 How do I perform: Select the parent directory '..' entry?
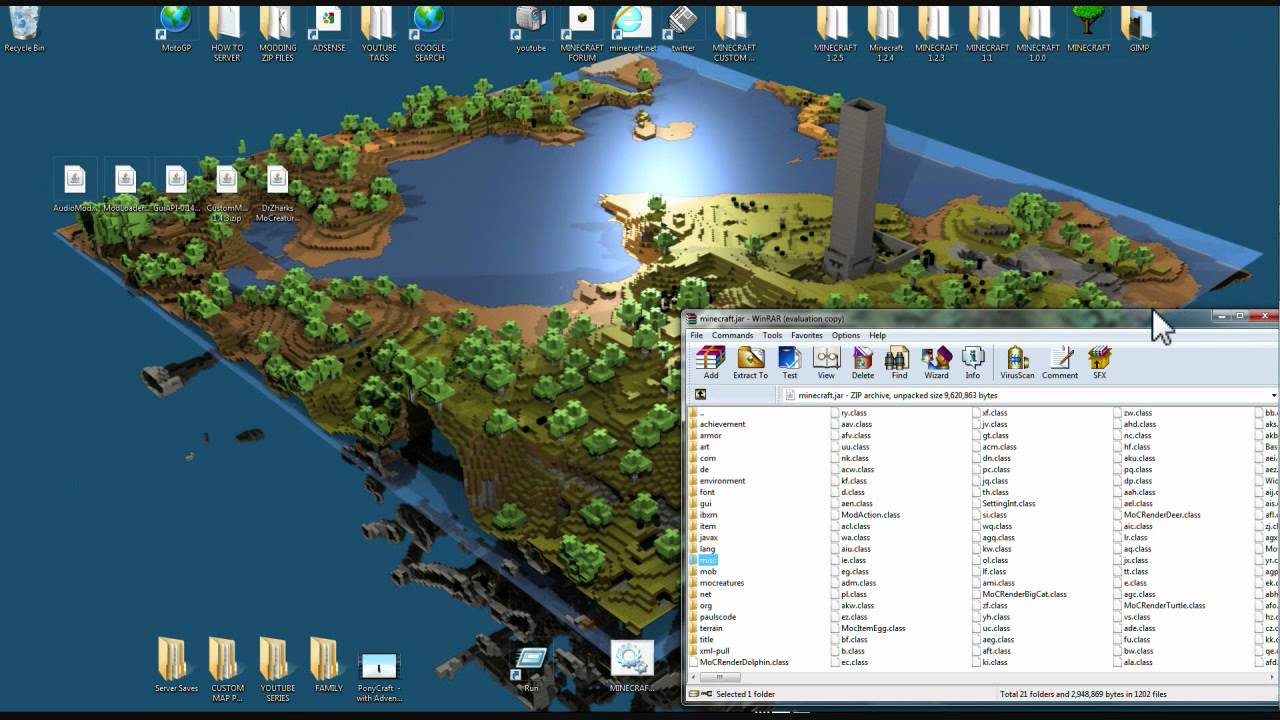pos(696,412)
